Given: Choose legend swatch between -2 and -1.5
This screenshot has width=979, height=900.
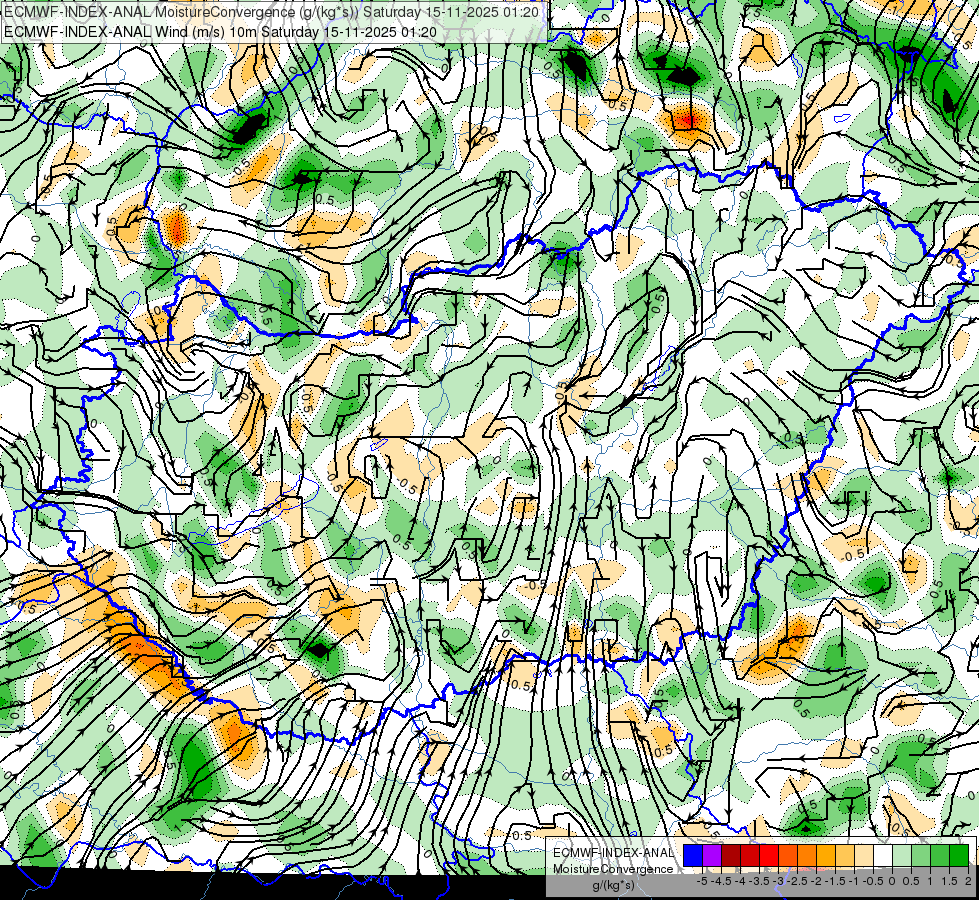Looking at the screenshot, I should point(826,855).
